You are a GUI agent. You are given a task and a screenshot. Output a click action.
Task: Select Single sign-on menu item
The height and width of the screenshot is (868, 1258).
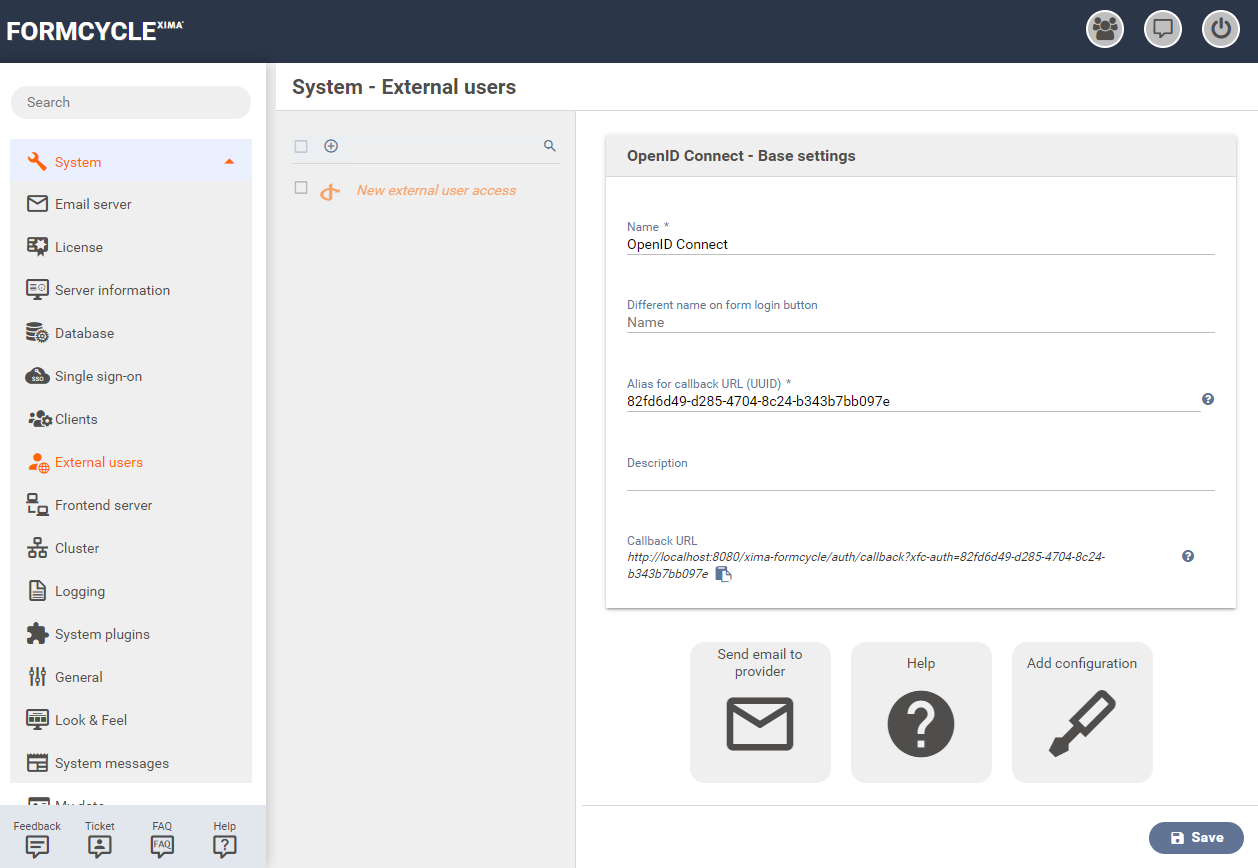point(98,376)
